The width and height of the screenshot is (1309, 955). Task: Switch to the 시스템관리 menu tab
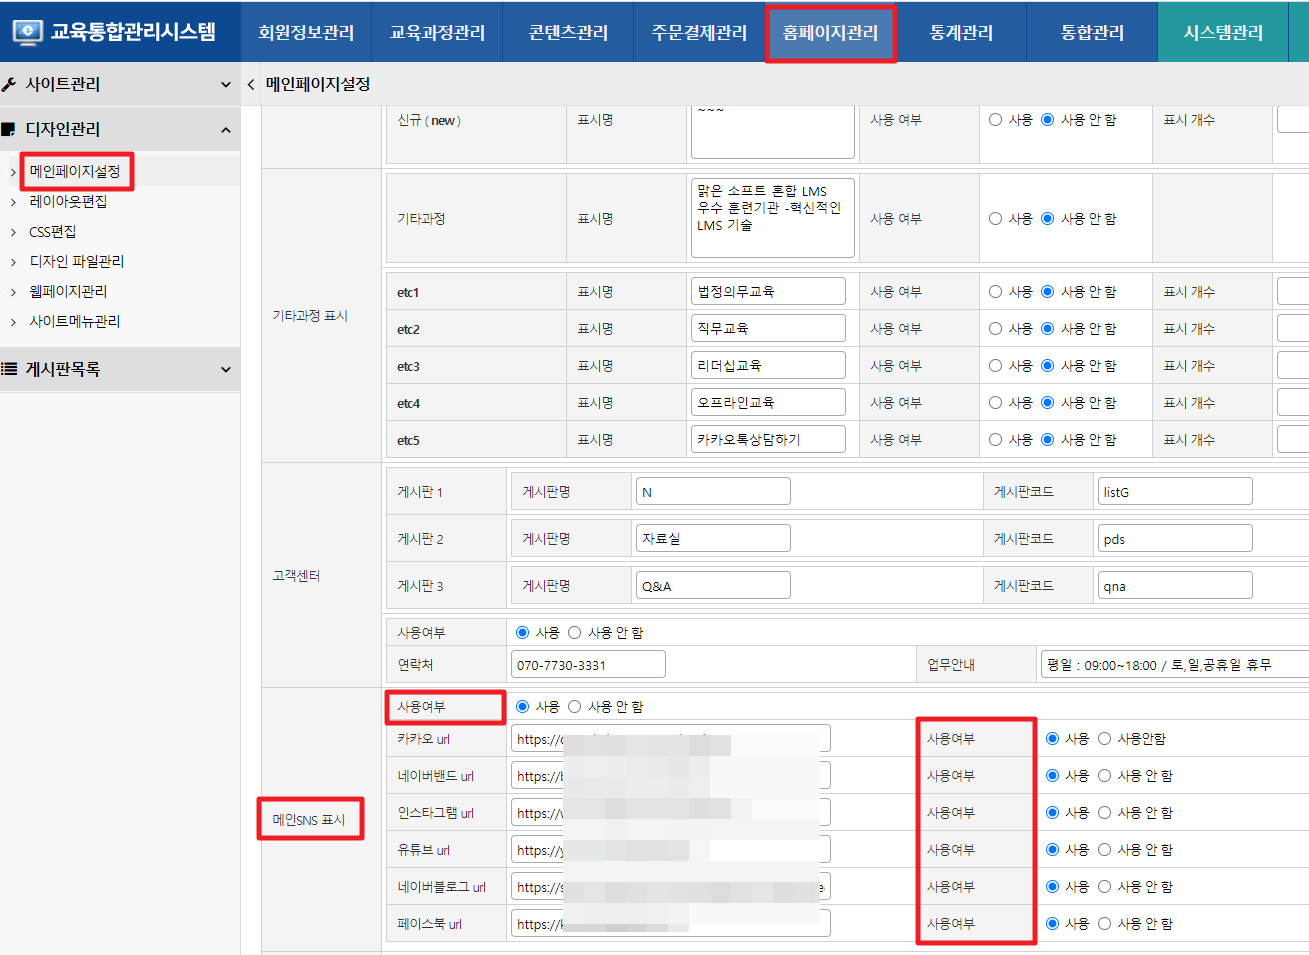point(1222,33)
